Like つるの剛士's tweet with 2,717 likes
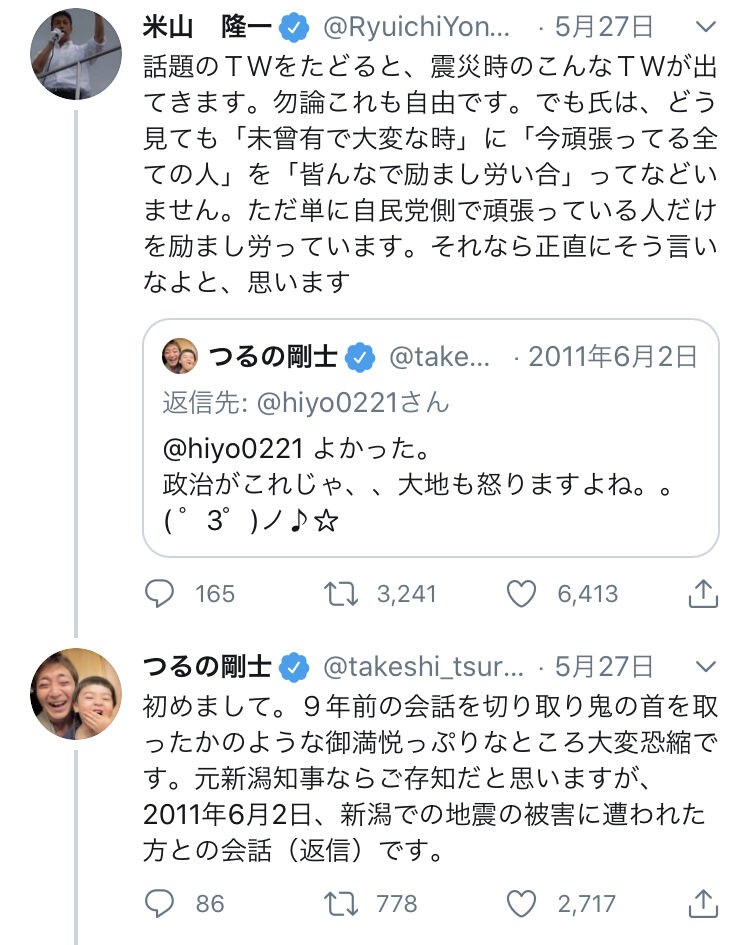Image resolution: width=750 pixels, height=945 pixels. point(522,904)
